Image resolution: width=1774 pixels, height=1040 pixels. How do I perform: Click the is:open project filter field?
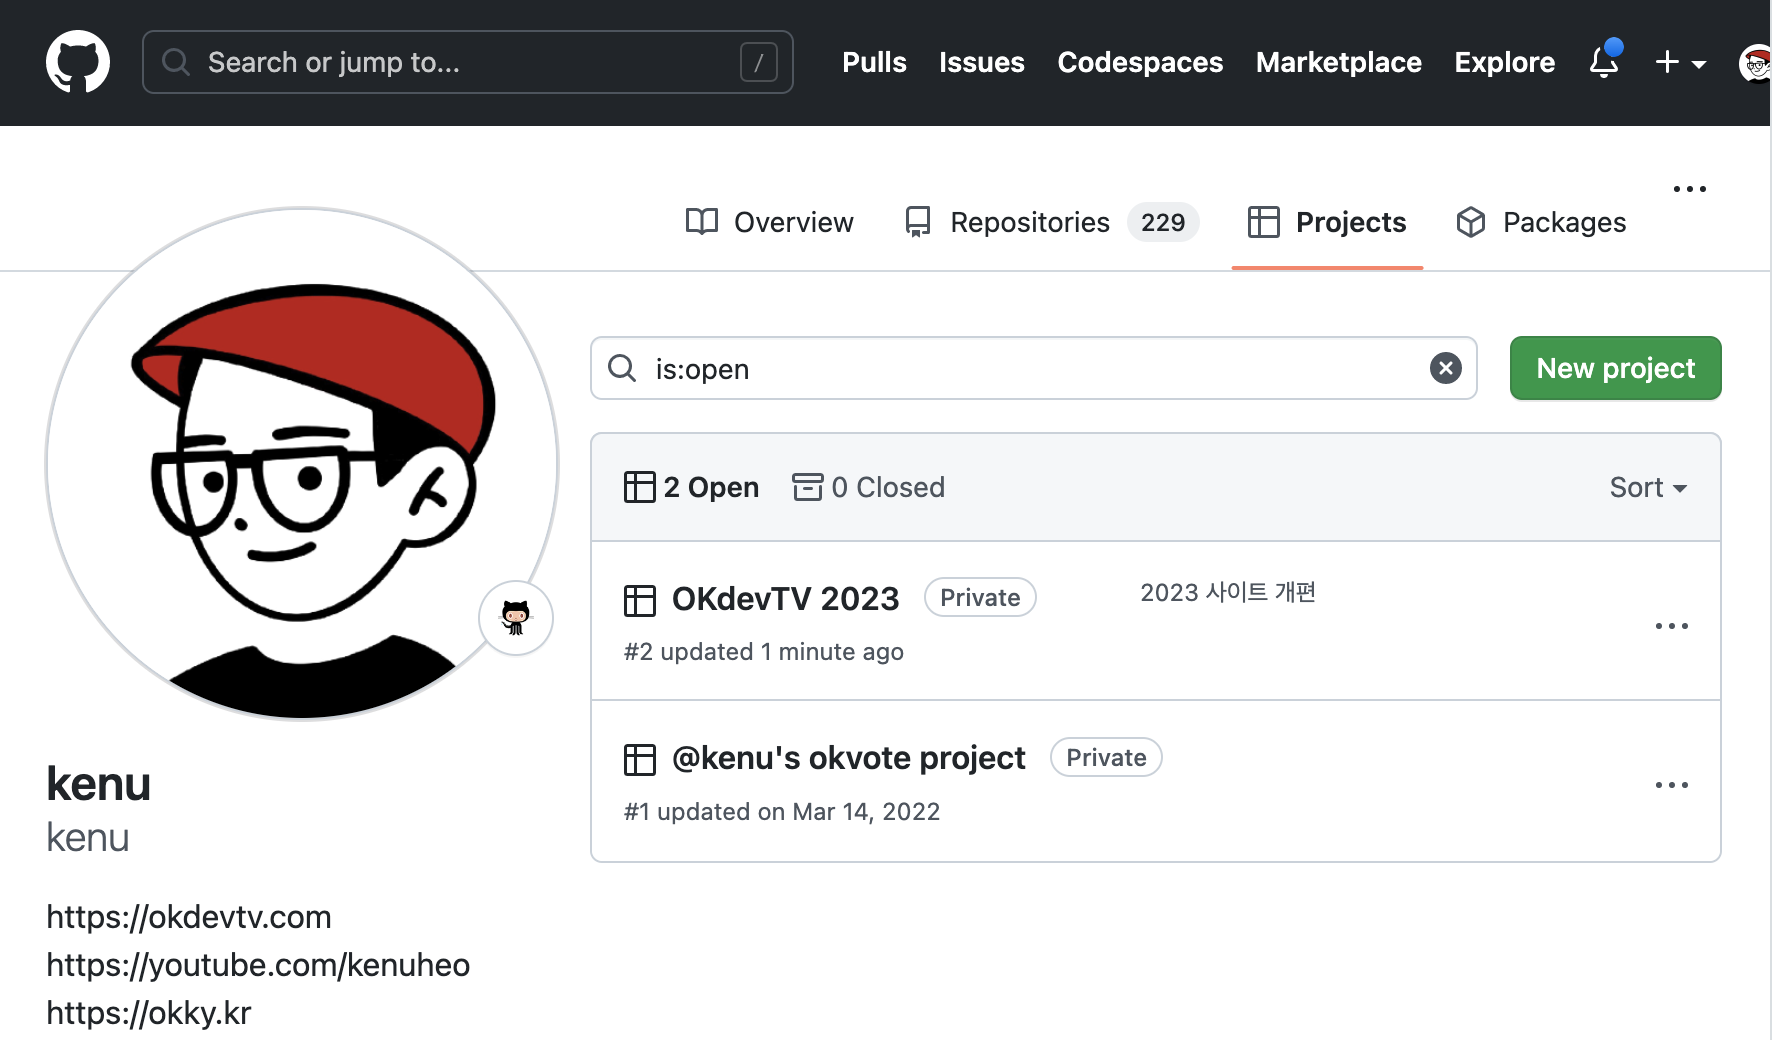click(x=1034, y=368)
